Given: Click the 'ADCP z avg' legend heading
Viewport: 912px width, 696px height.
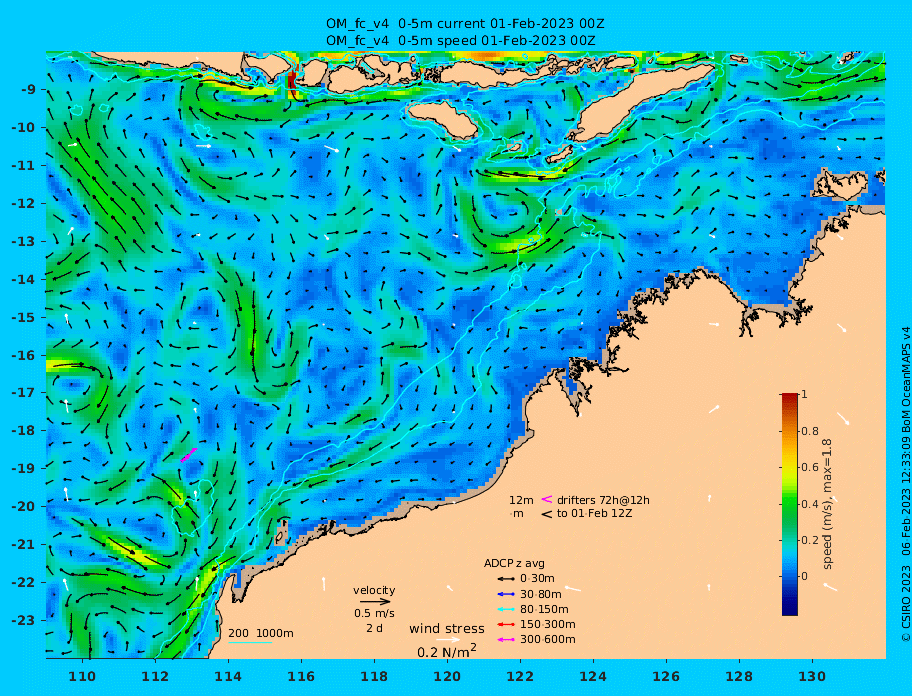Looking at the screenshot, I should coord(514,563).
